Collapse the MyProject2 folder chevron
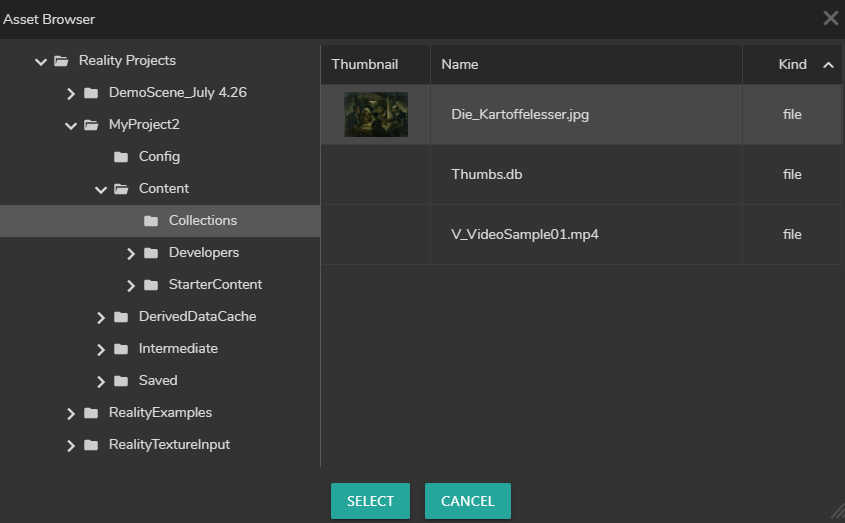This screenshot has height=523, width=845. pyautogui.click(x=71, y=126)
